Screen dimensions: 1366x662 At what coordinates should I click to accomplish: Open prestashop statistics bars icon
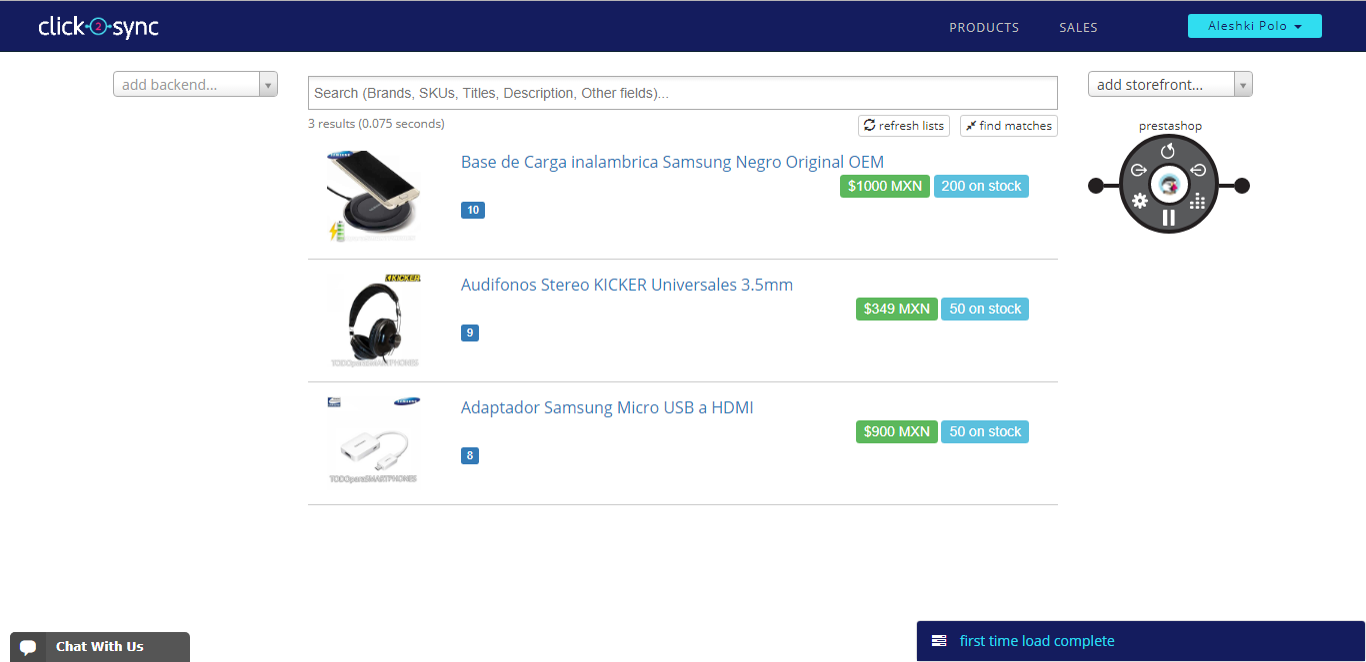[1197, 201]
